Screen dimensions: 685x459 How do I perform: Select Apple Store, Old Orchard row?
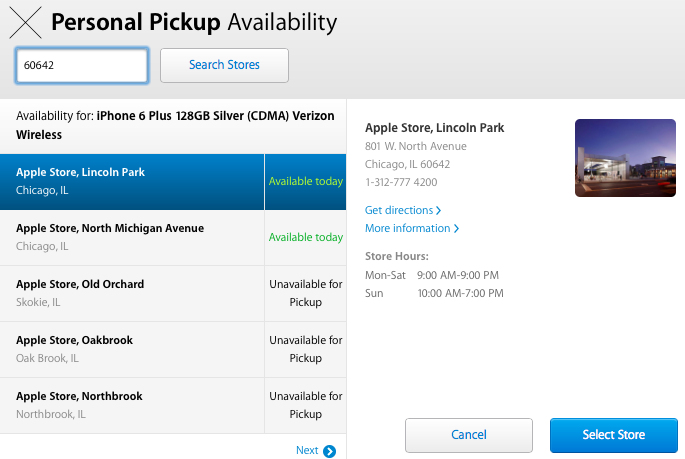[x=173, y=293]
